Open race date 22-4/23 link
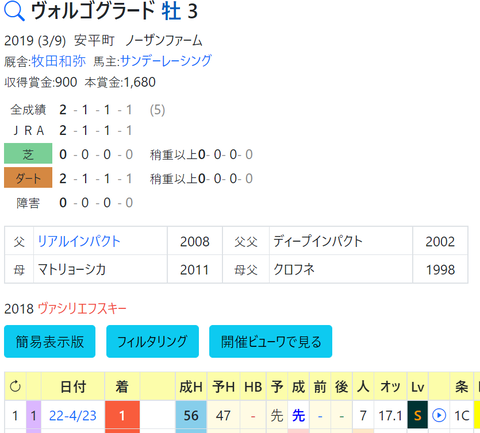The height and width of the screenshot is (433, 480). coord(73,416)
